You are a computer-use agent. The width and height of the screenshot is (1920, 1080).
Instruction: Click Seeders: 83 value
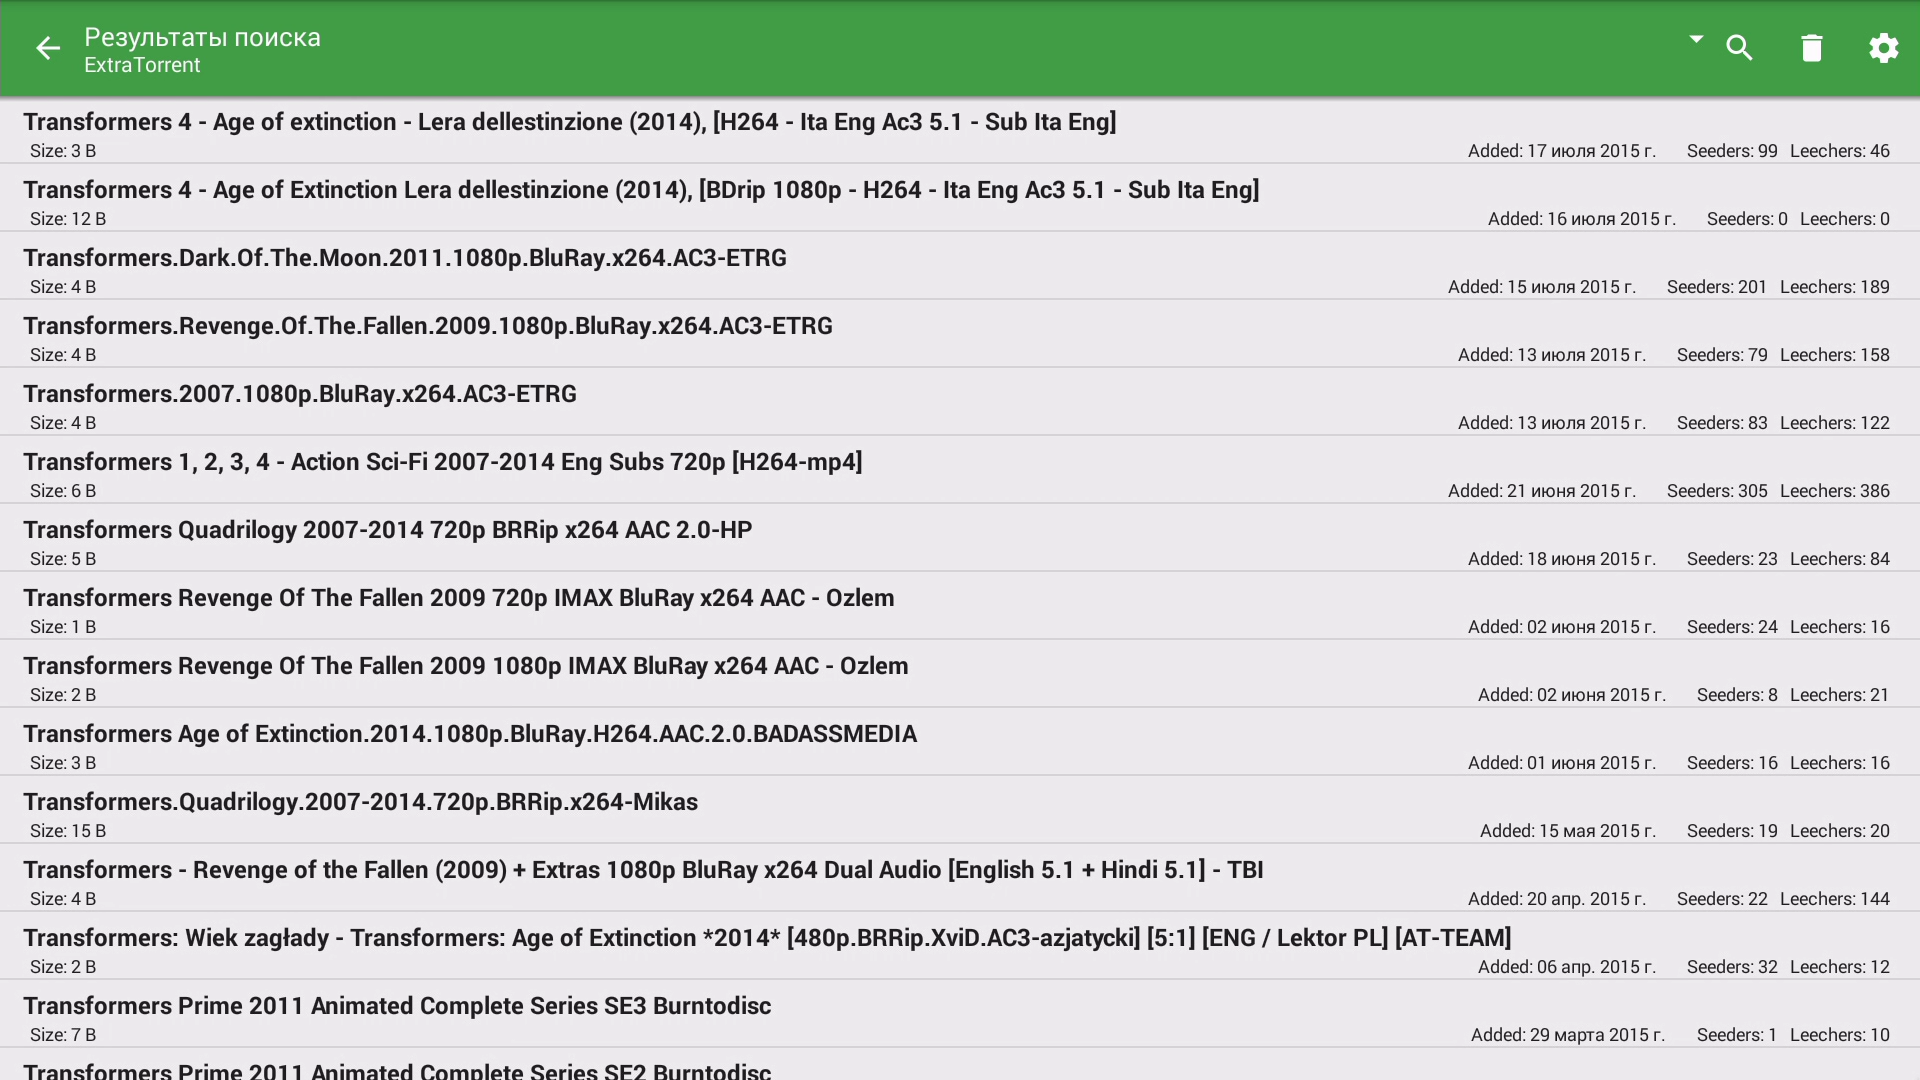click(x=1722, y=423)
